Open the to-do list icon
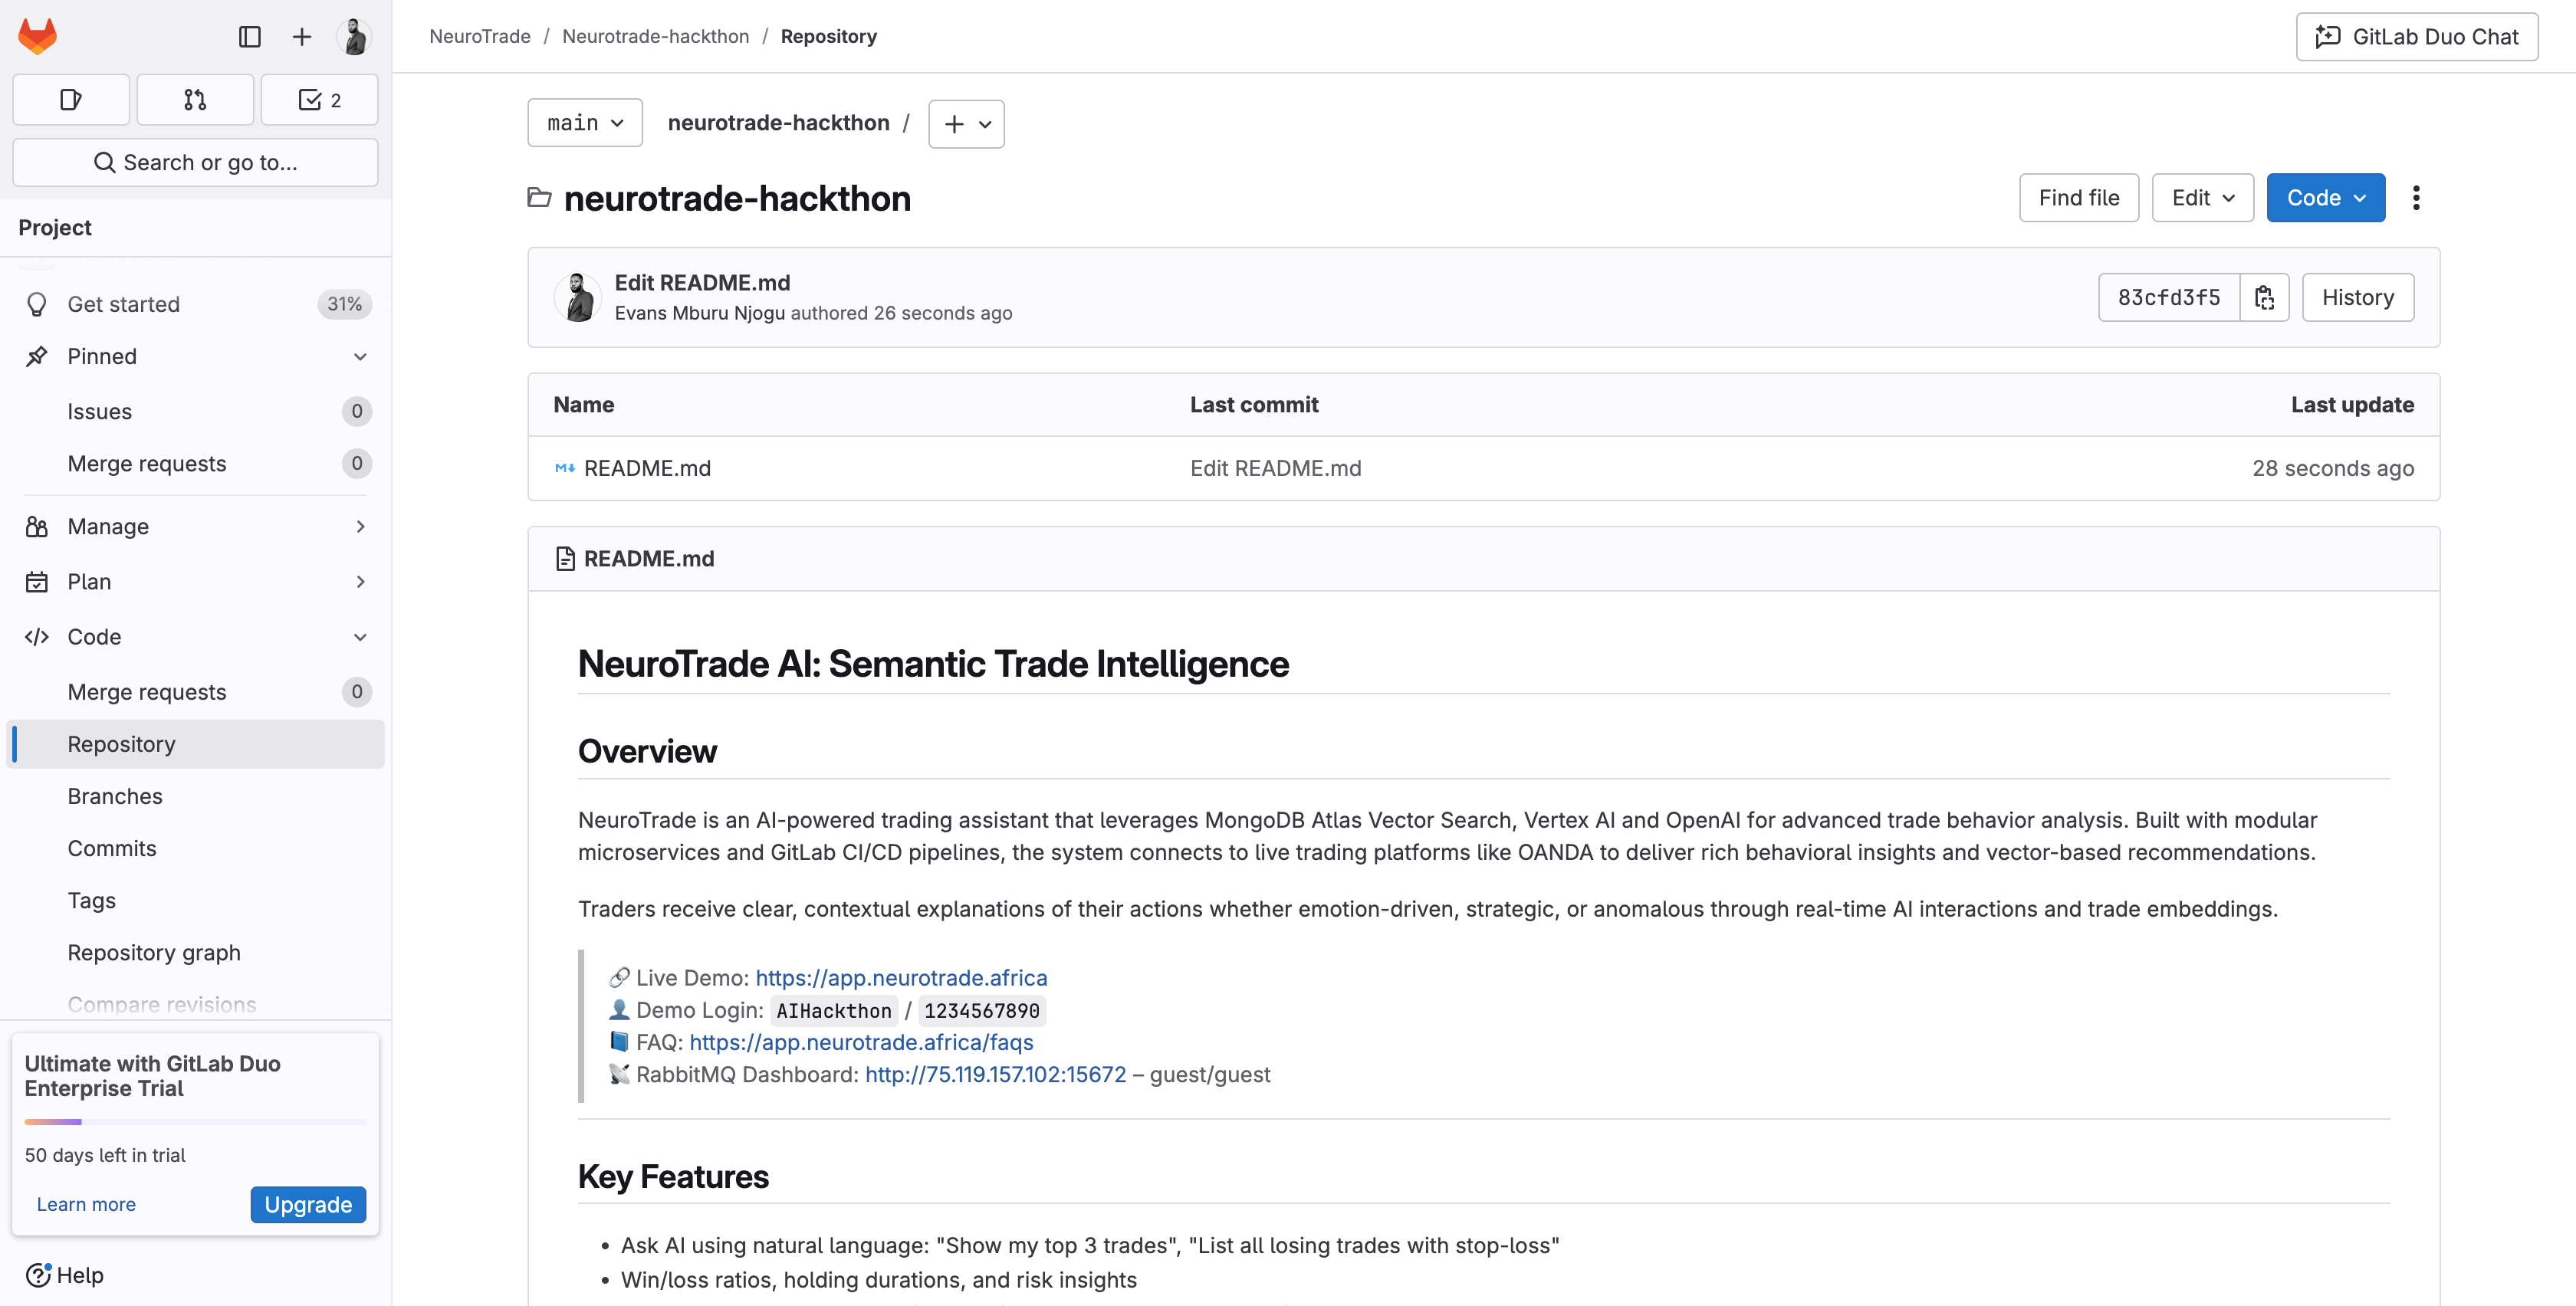The image size is (2576, 1306). point(319,100)
